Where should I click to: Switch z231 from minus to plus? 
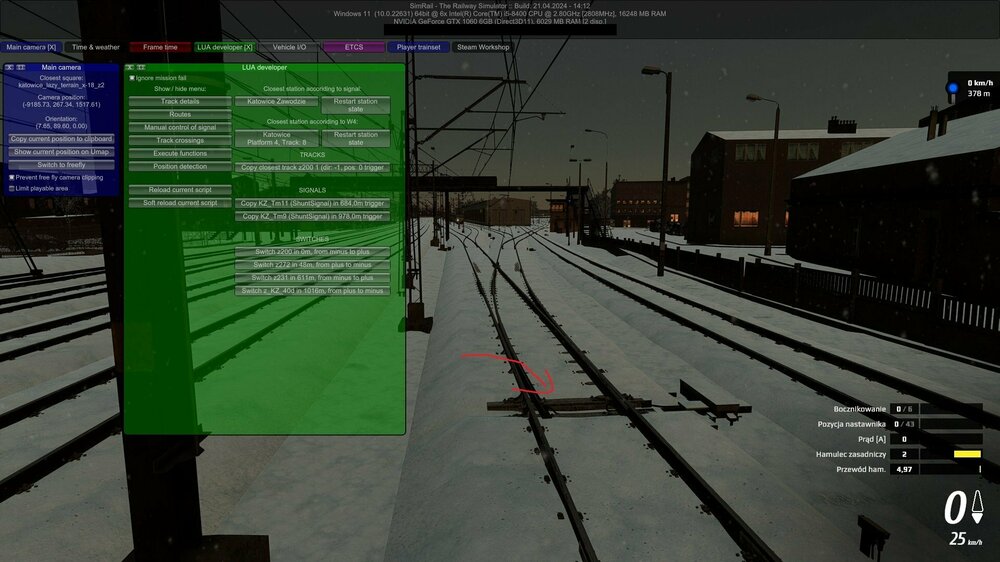312,278
